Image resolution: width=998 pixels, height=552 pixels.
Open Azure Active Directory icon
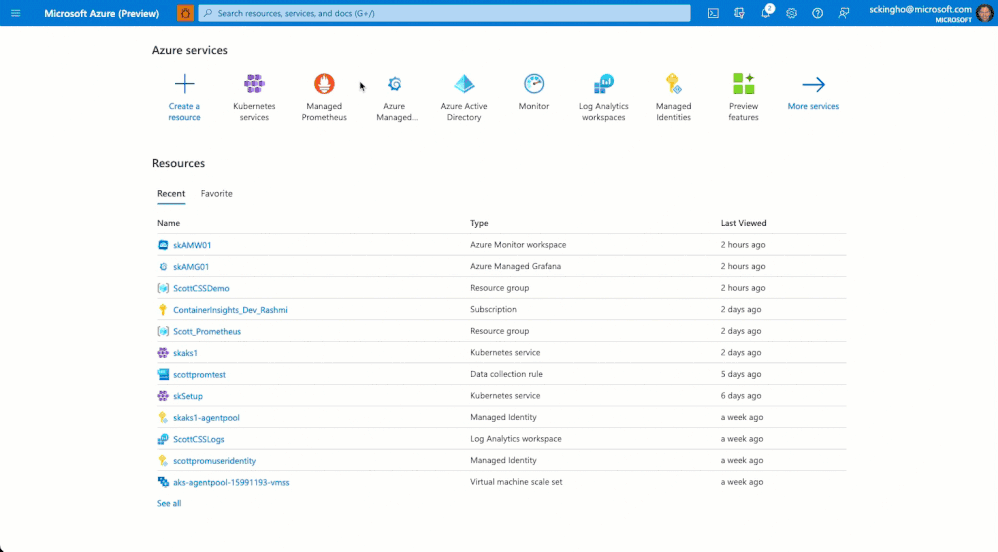pyautogui.click(x=464, y=83)
